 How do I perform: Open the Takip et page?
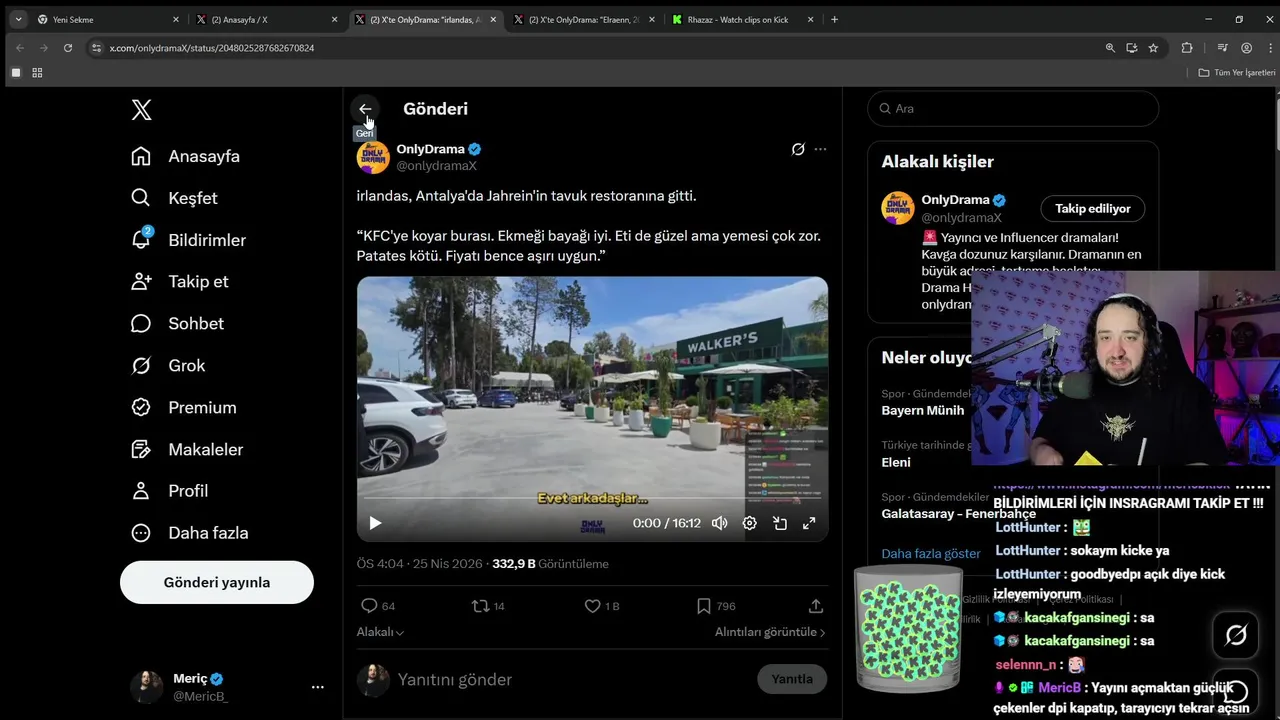click(x=179, y=281)
